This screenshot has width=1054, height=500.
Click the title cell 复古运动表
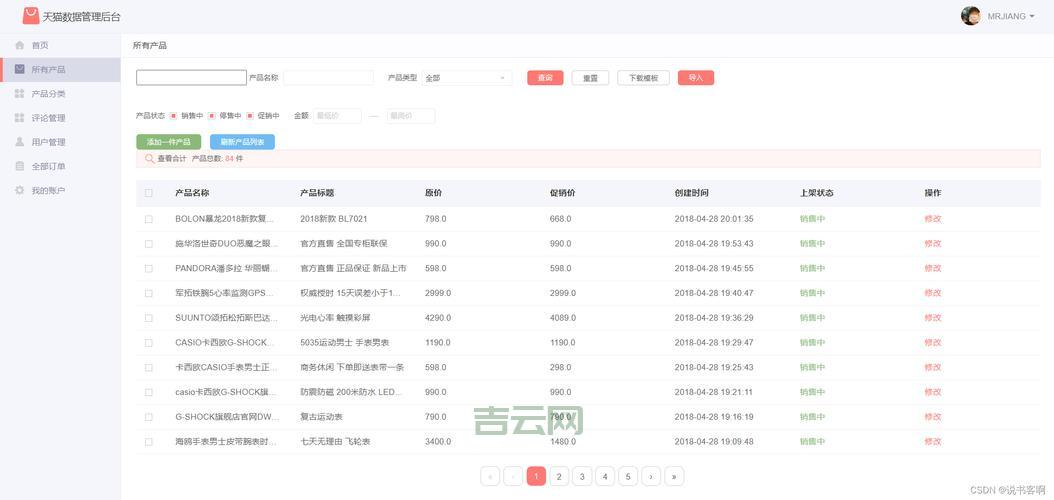[x=322, y=417]
